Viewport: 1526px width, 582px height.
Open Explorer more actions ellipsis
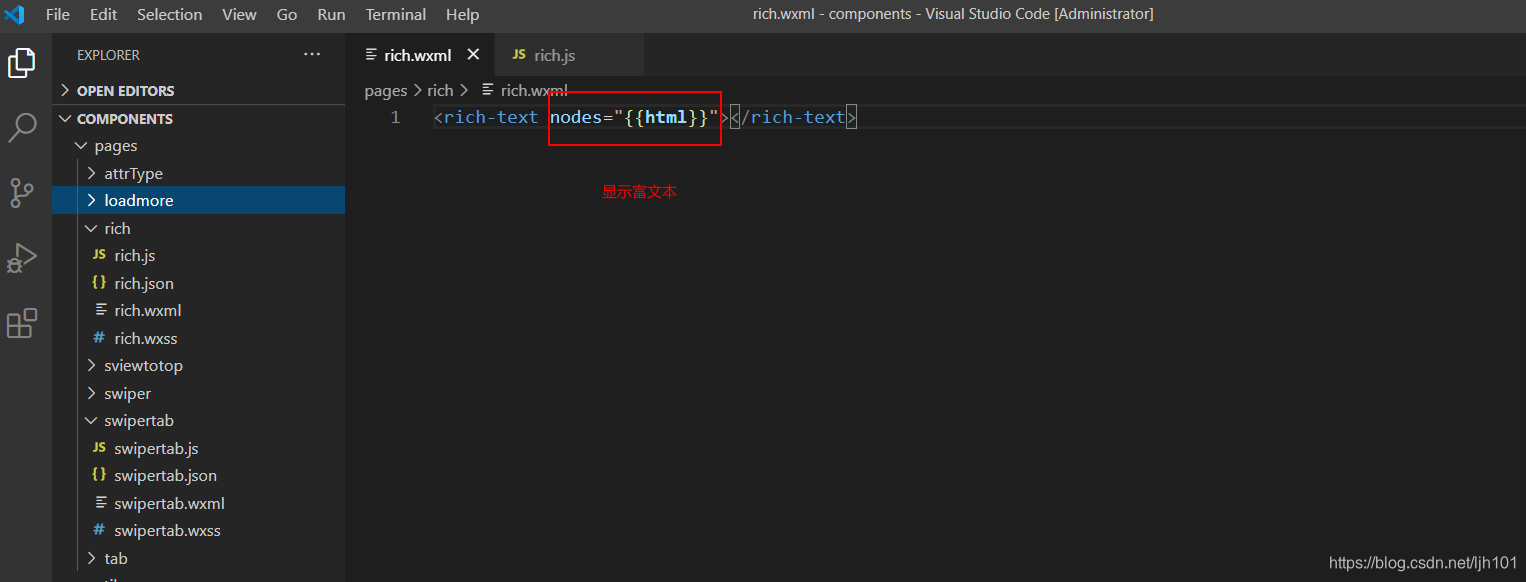[x=312, y=55]
